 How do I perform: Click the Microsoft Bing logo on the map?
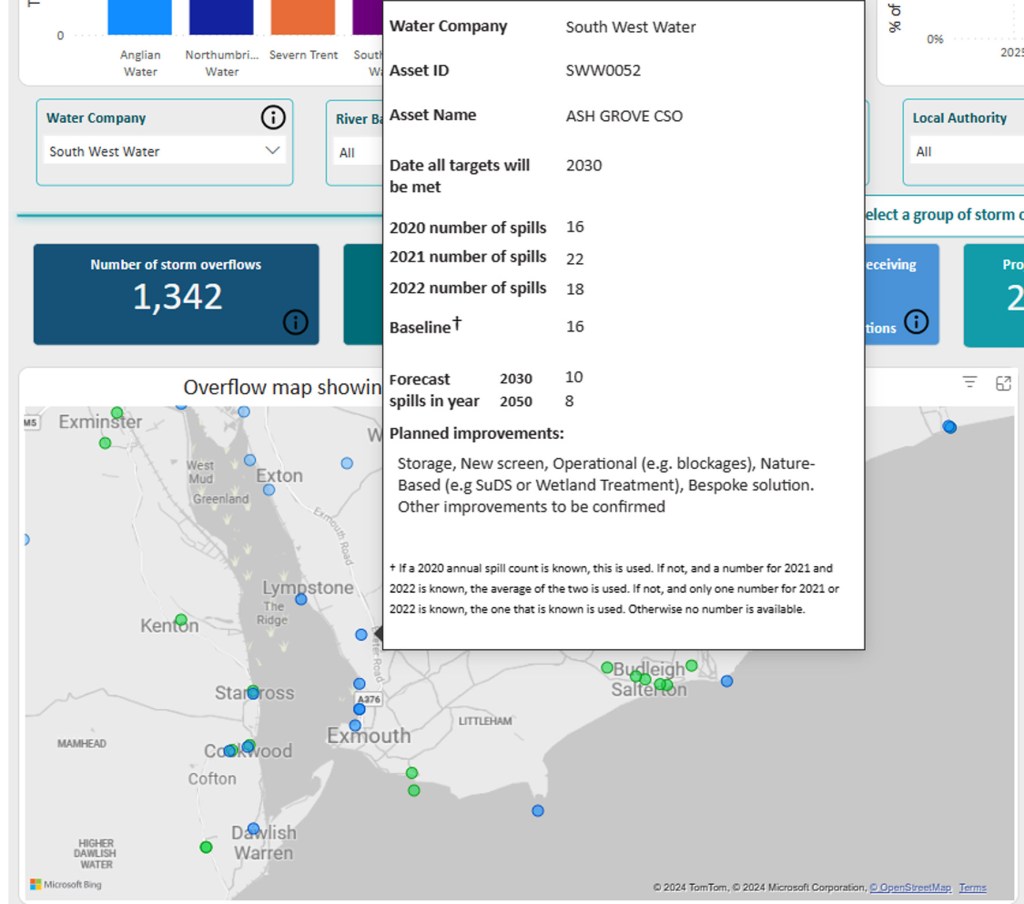(x=66, y=884)
